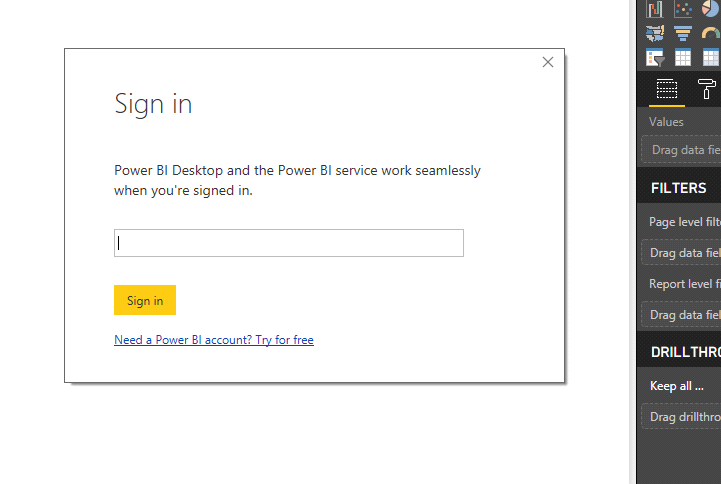721x484 pixels.
Task: Open the Try for free account link
Action: coord(214,340)
